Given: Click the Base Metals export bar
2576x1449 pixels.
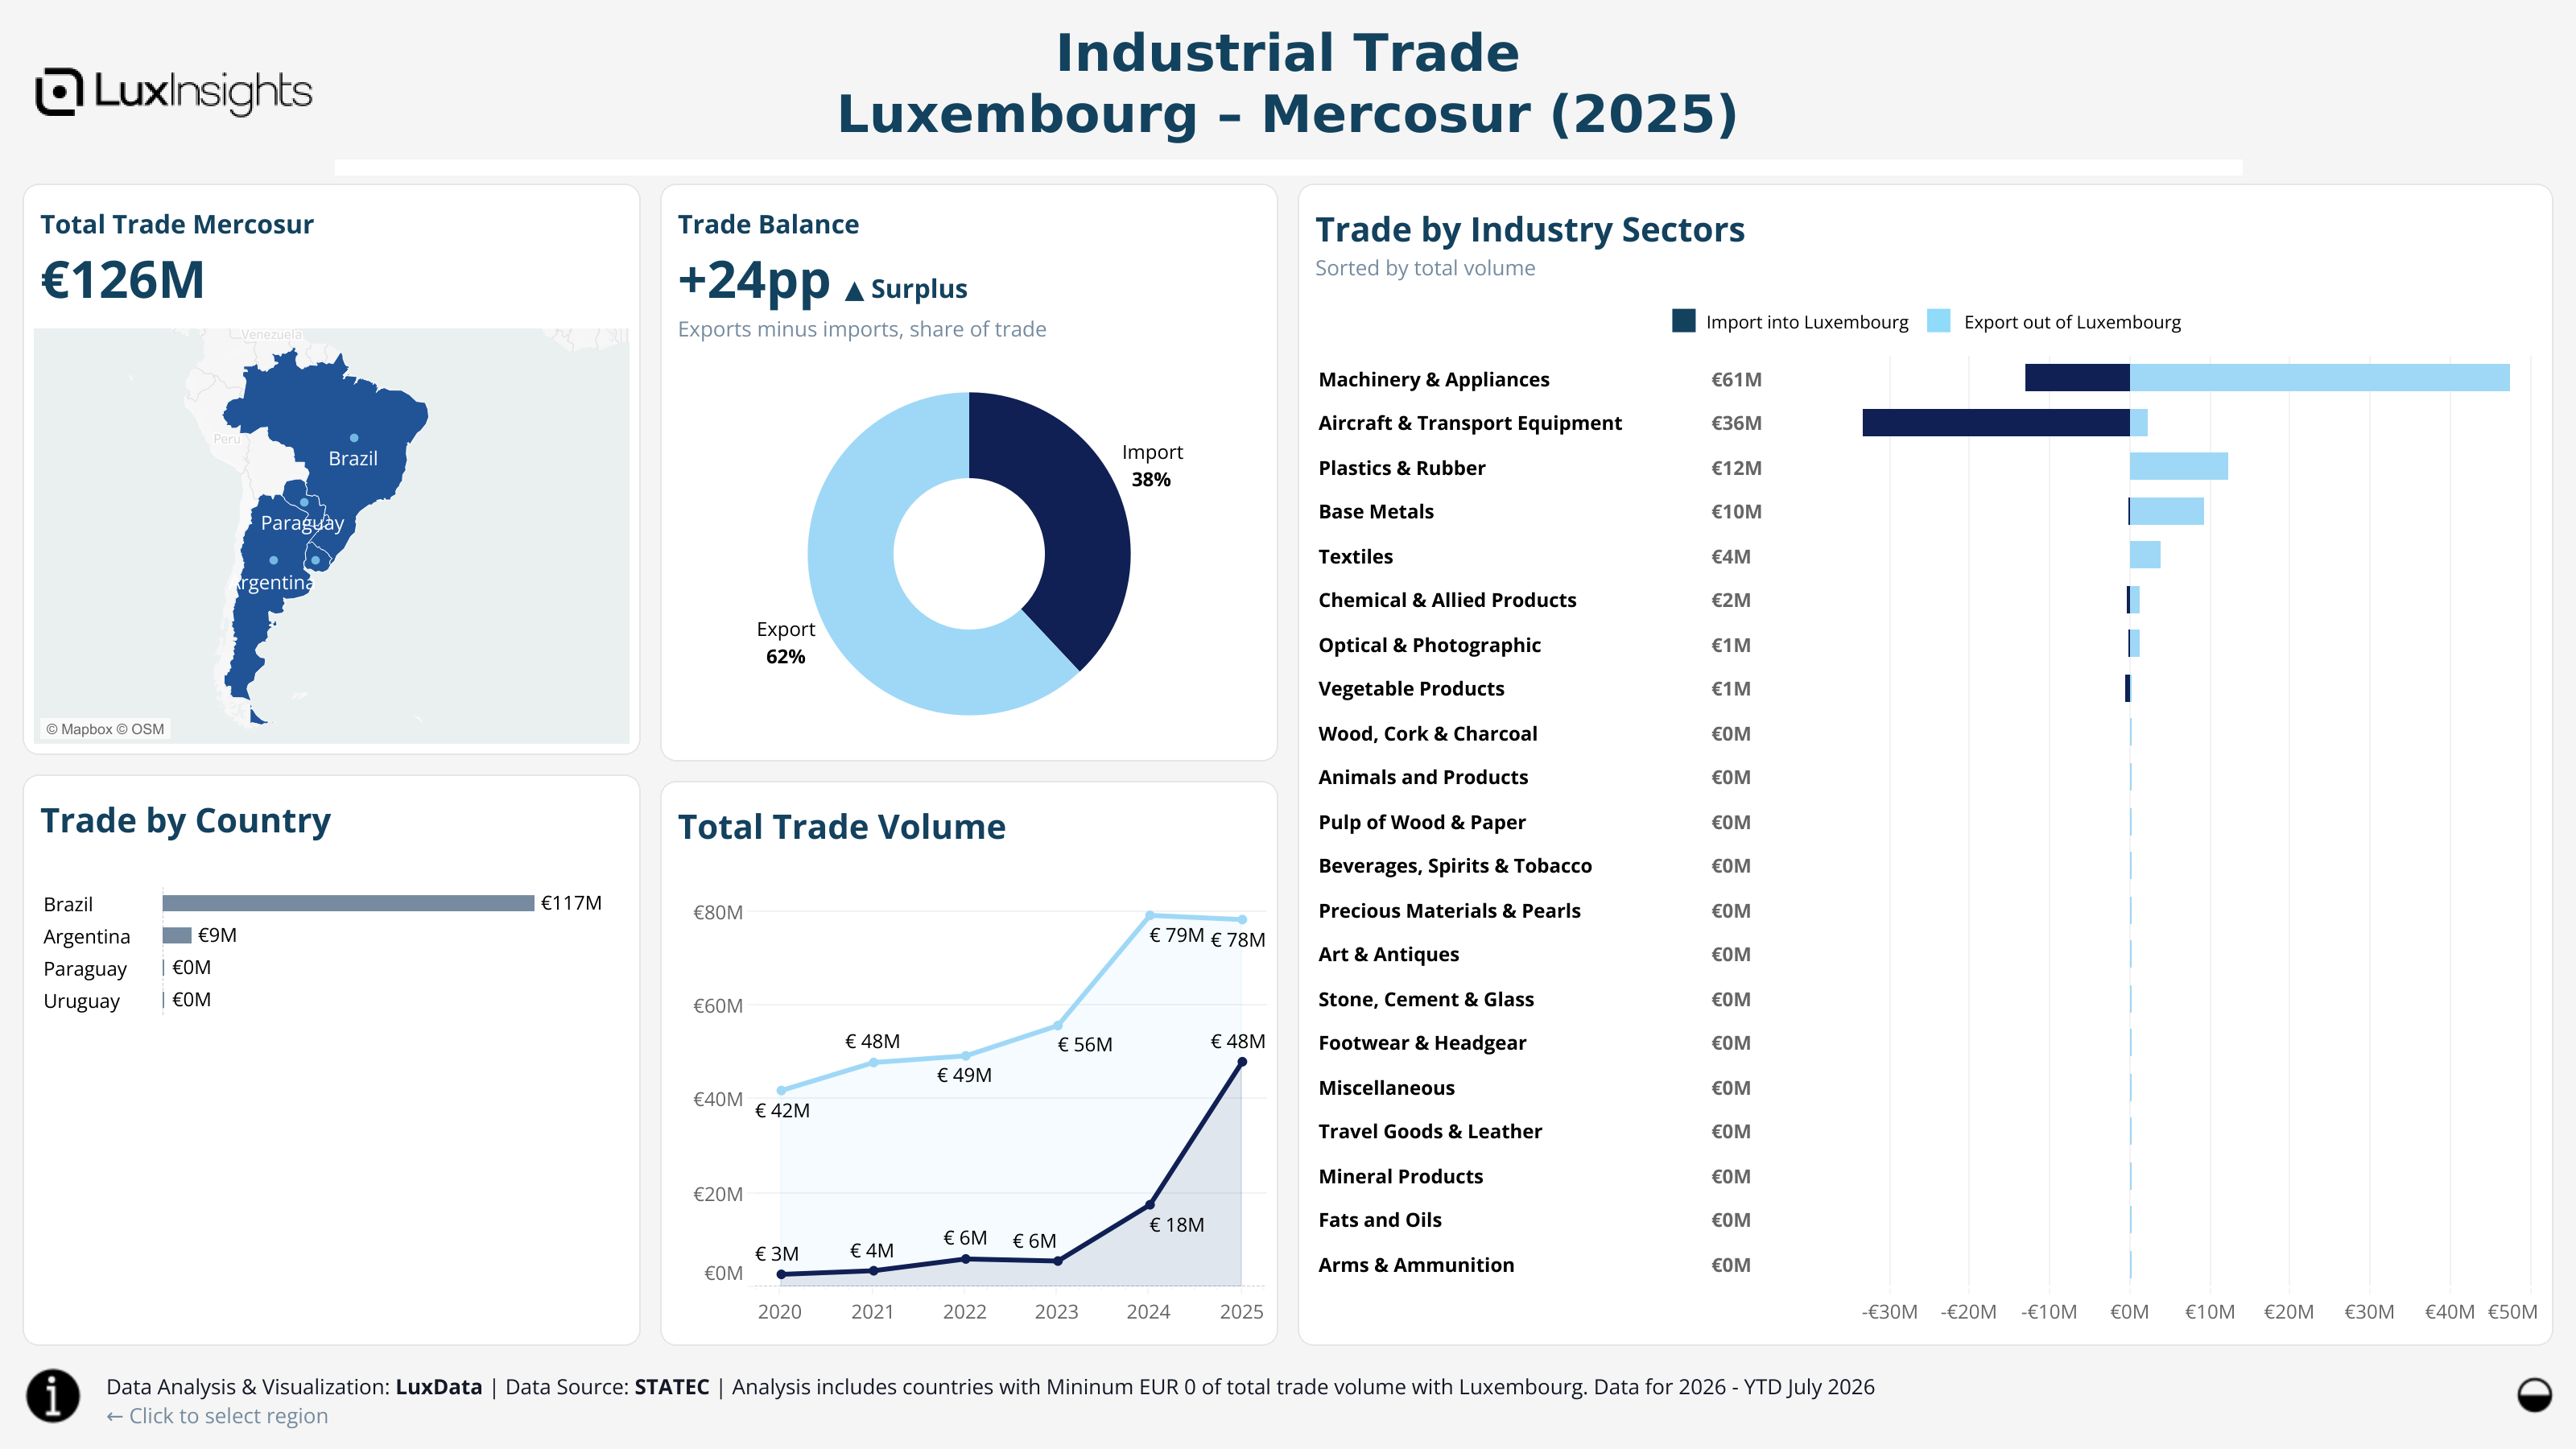Looking at the screenshot, I should (2167, 511).
